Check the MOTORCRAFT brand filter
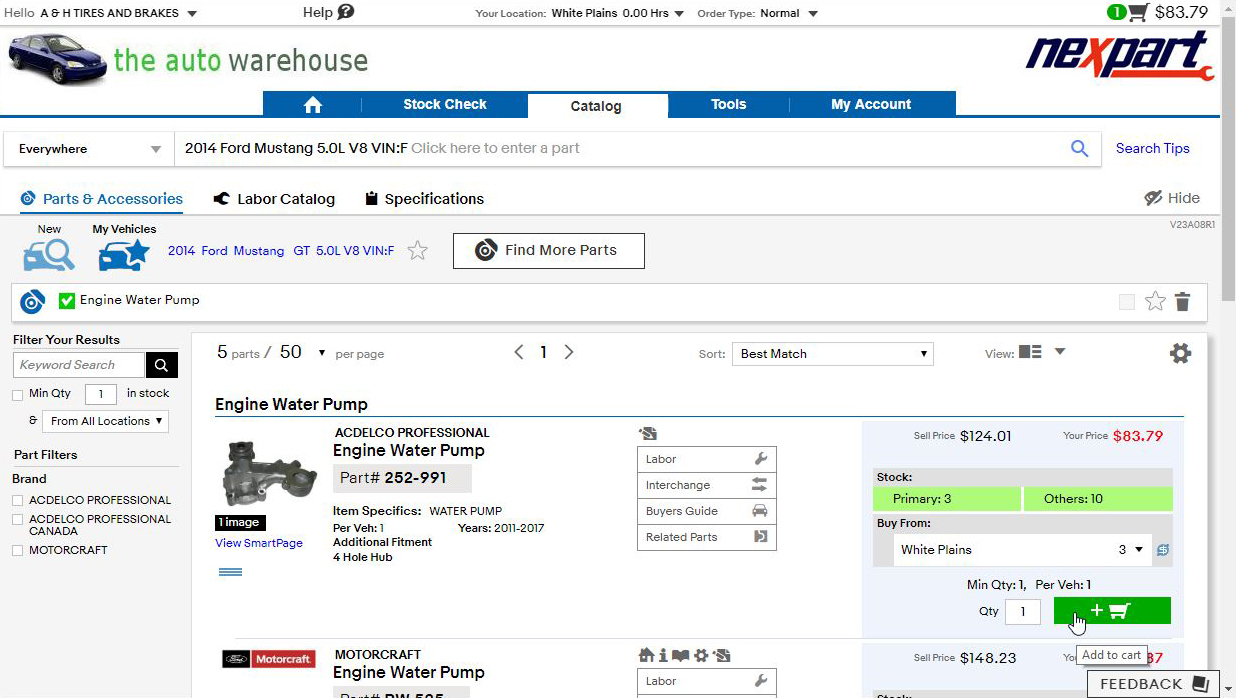The image size is (1236, 698). [18, 550]
